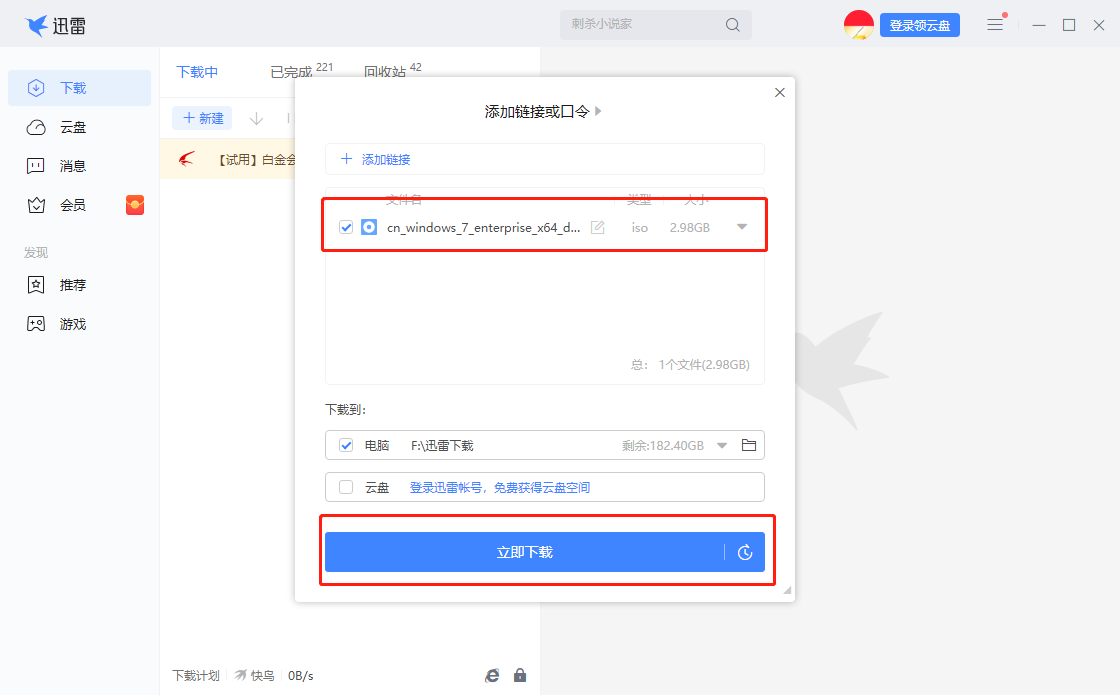Click 立即下载 button
Screen dimensions: 1120x695
[x=524, y=552]
